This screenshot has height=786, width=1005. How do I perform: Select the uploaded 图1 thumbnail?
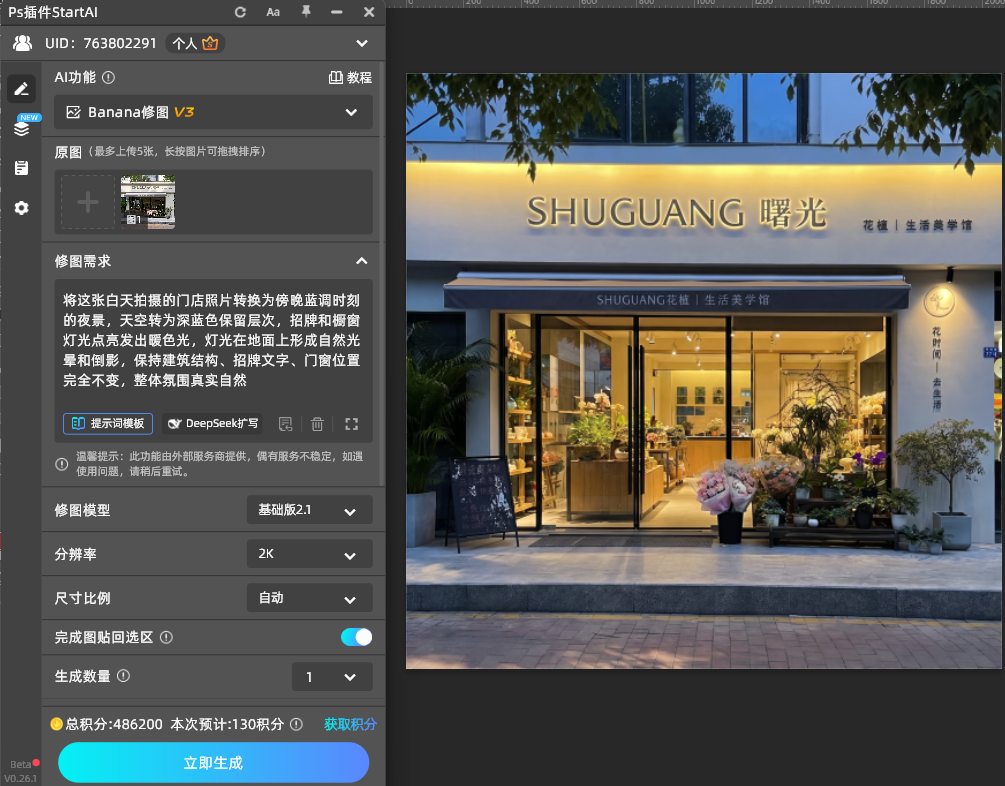point(148,202)
